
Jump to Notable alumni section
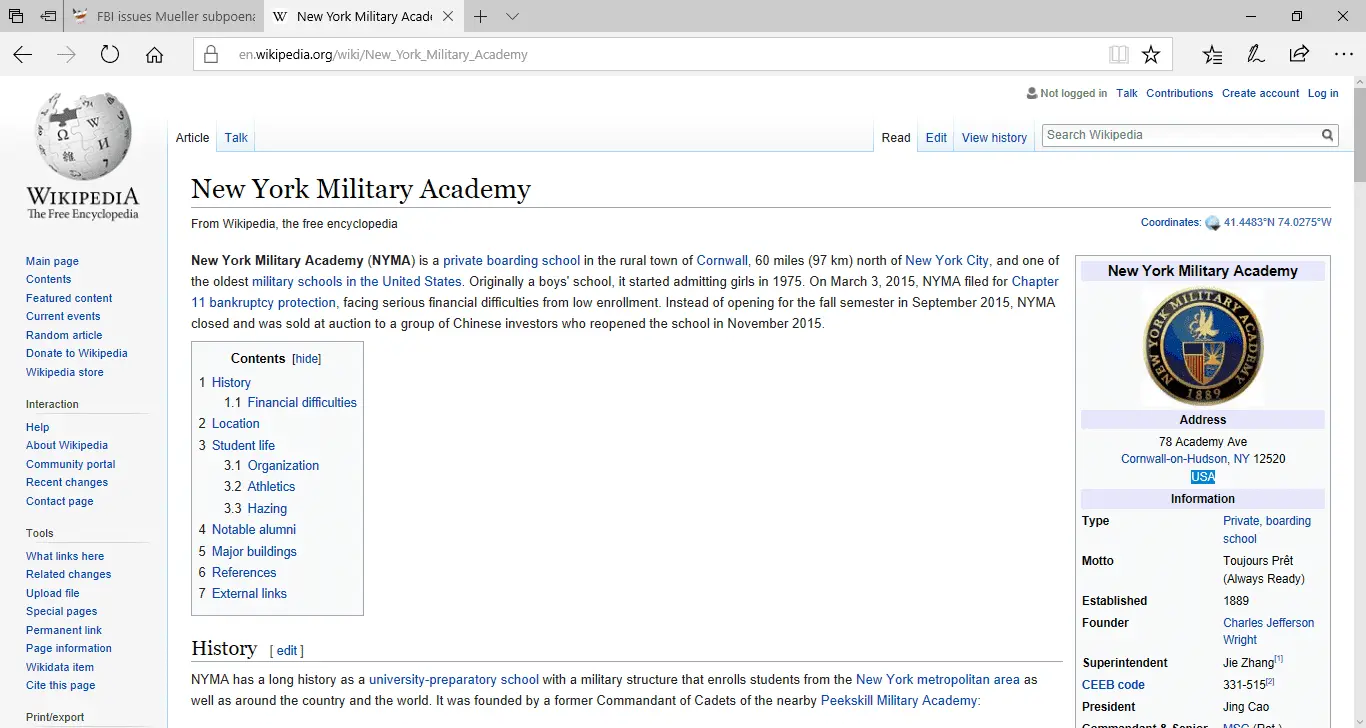(x=253, y=529)
